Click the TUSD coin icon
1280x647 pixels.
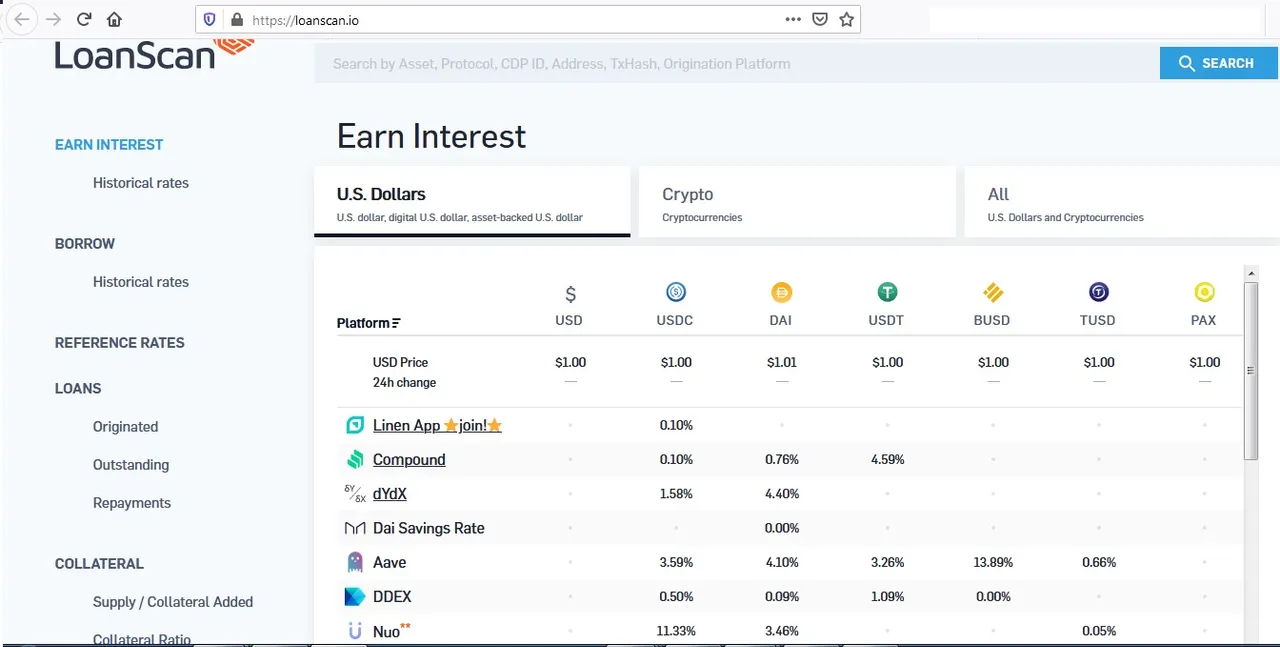pos(1099,292)
